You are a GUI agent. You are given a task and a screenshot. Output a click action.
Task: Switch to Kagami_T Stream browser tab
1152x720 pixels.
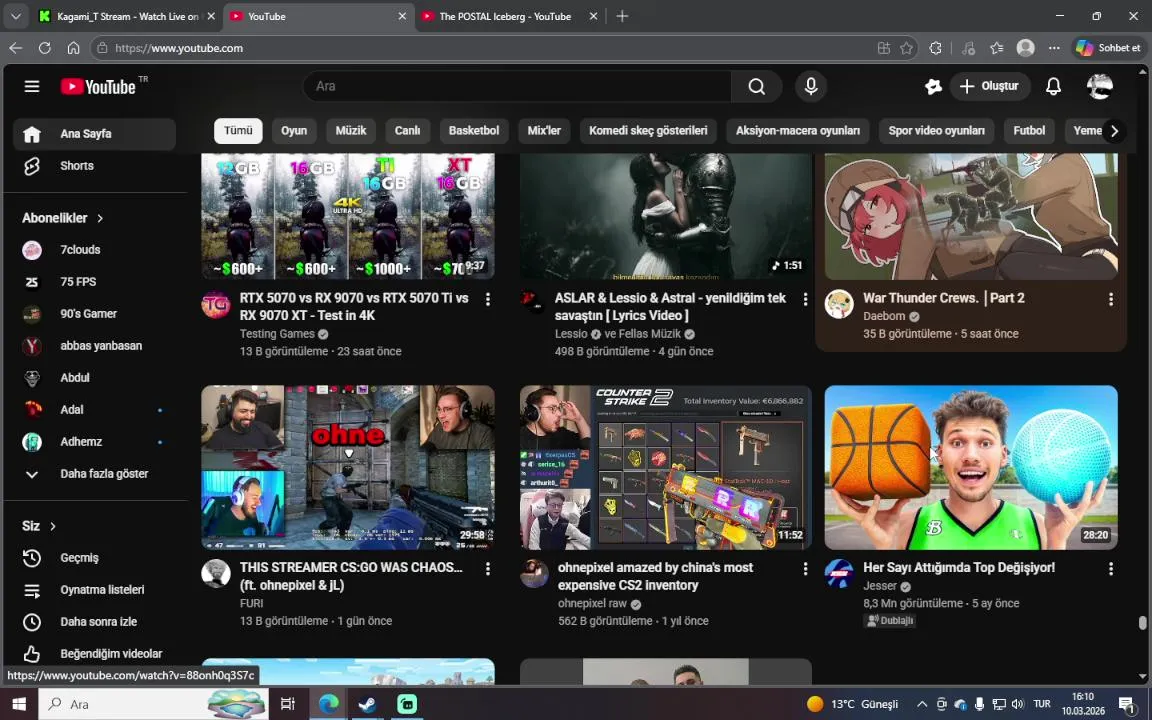(127, 16)
